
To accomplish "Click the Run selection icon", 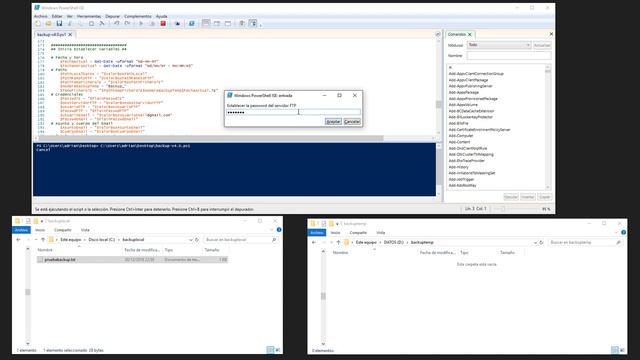I will coord(152,24).
